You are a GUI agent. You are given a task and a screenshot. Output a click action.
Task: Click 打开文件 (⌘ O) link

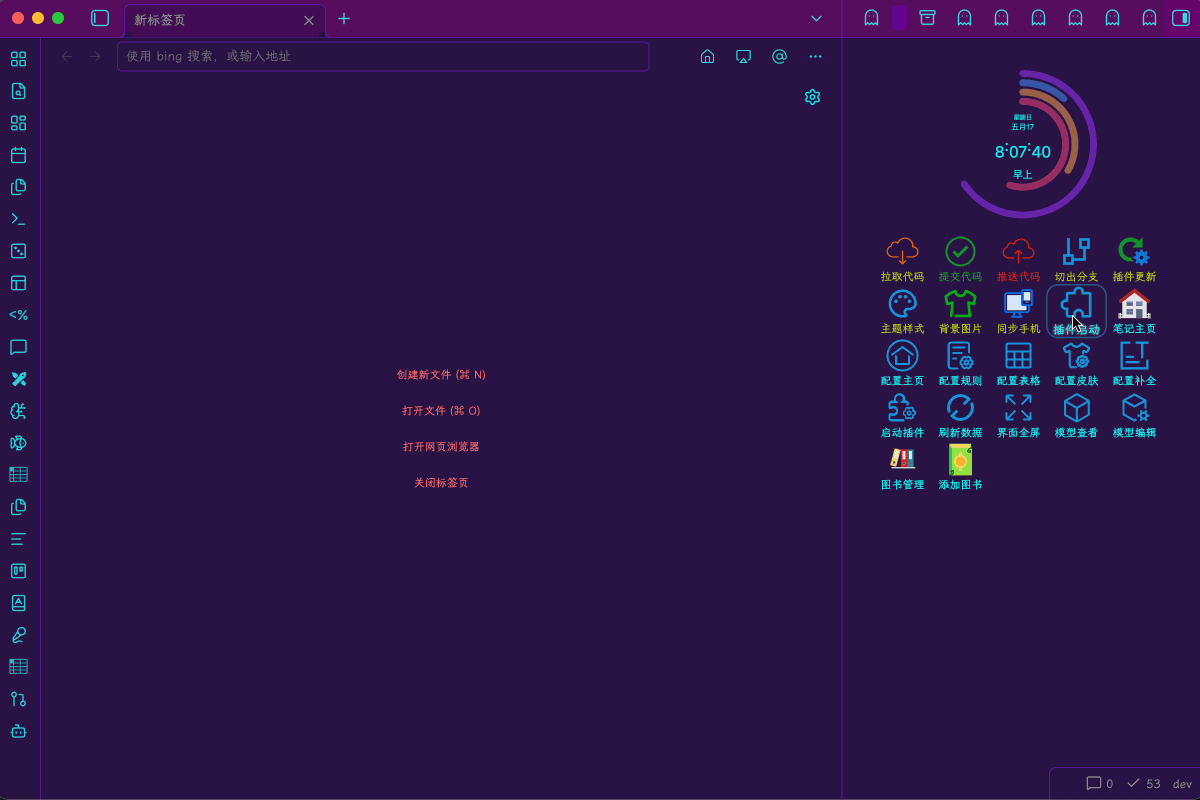point(441,411)
